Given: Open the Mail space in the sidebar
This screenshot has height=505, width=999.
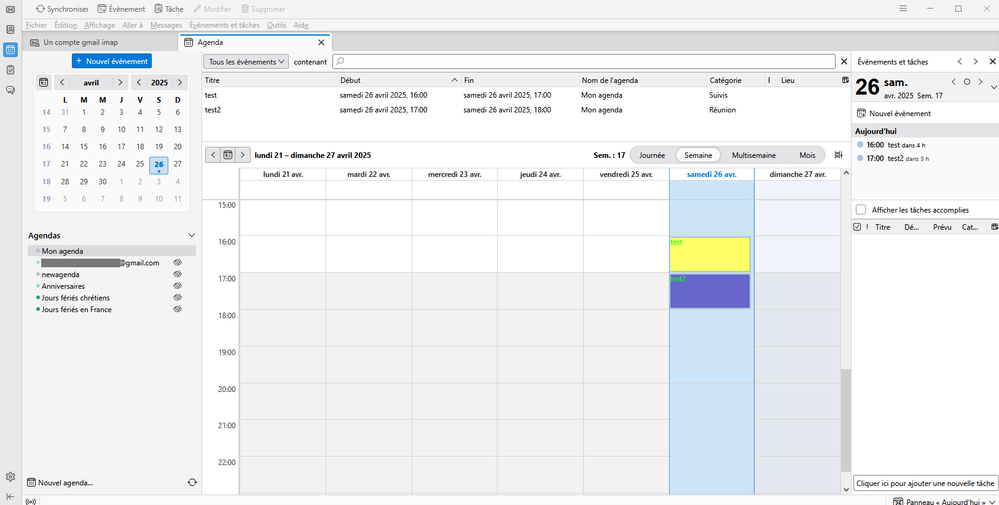Looking at the screenshot, I should point(10,11).
